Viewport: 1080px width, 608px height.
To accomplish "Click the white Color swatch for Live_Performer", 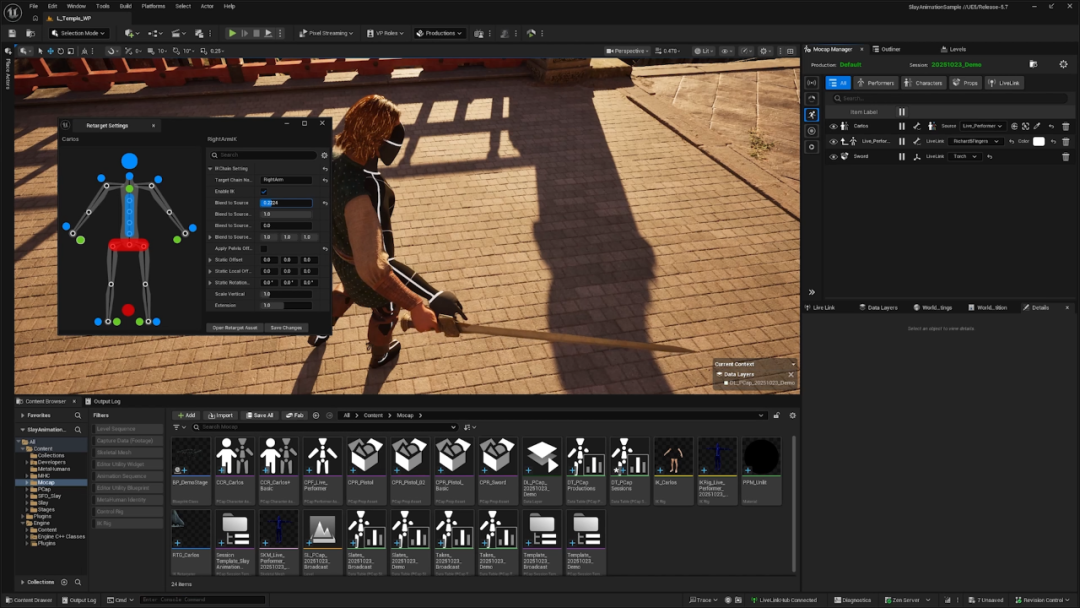I will point(1038,141).
